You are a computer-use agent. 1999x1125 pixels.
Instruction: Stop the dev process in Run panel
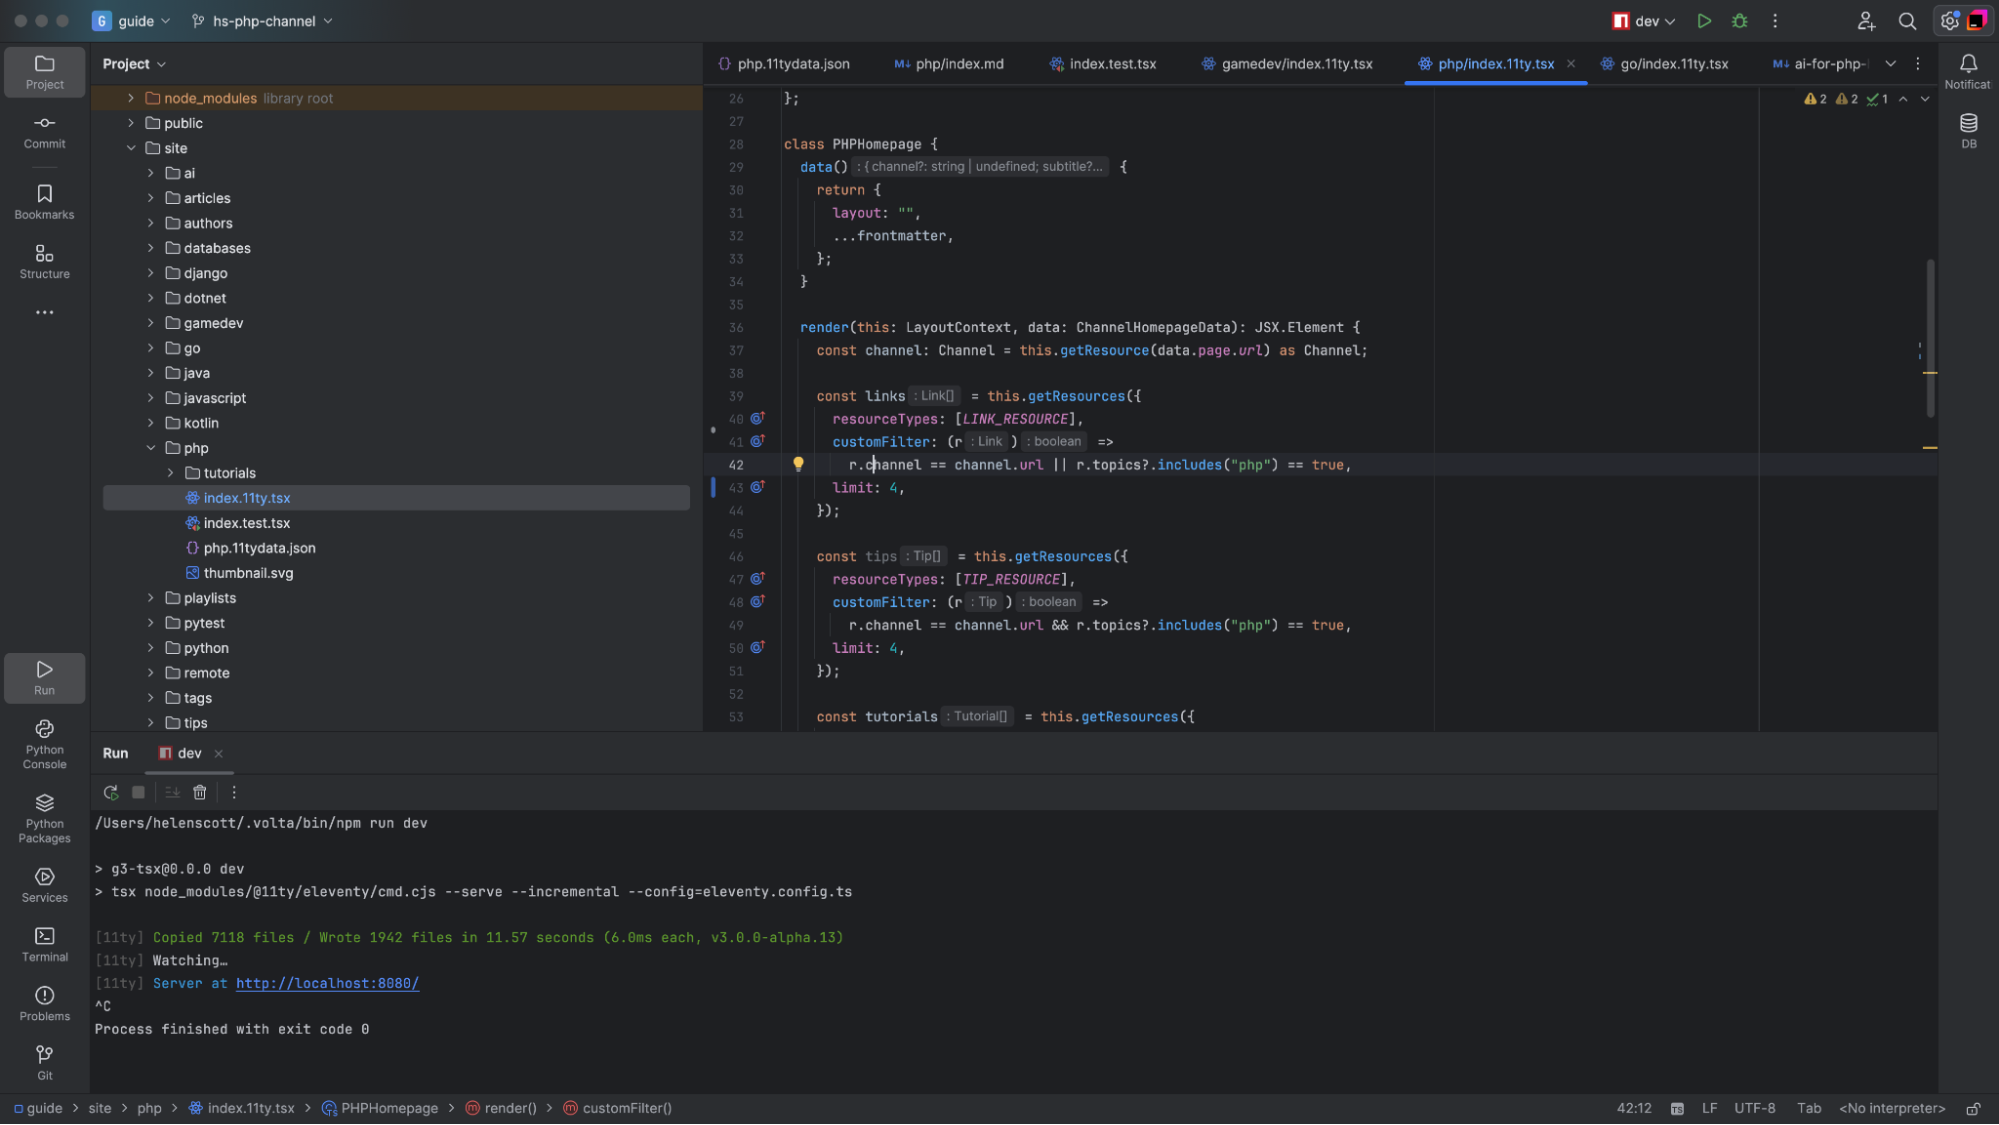click(x=138, y=793)
